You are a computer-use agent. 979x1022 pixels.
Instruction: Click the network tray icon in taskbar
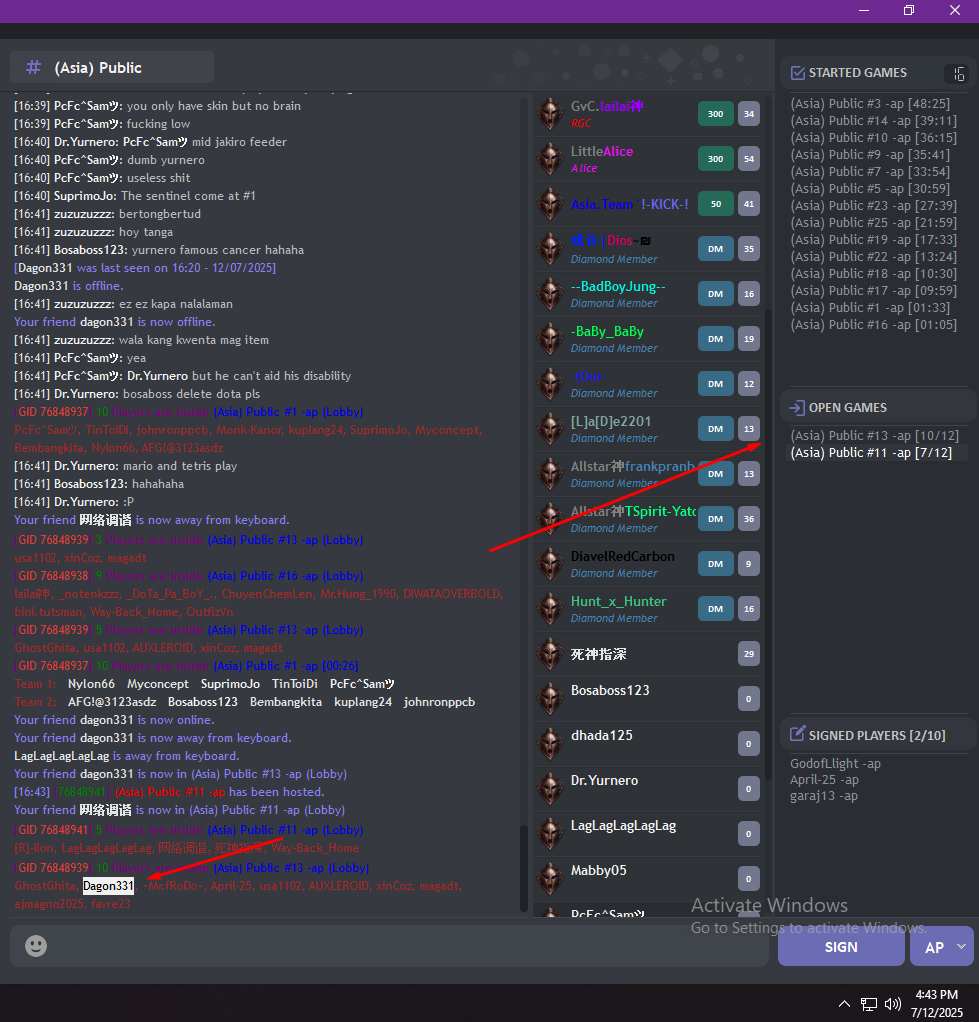[x=868, y=1004]
